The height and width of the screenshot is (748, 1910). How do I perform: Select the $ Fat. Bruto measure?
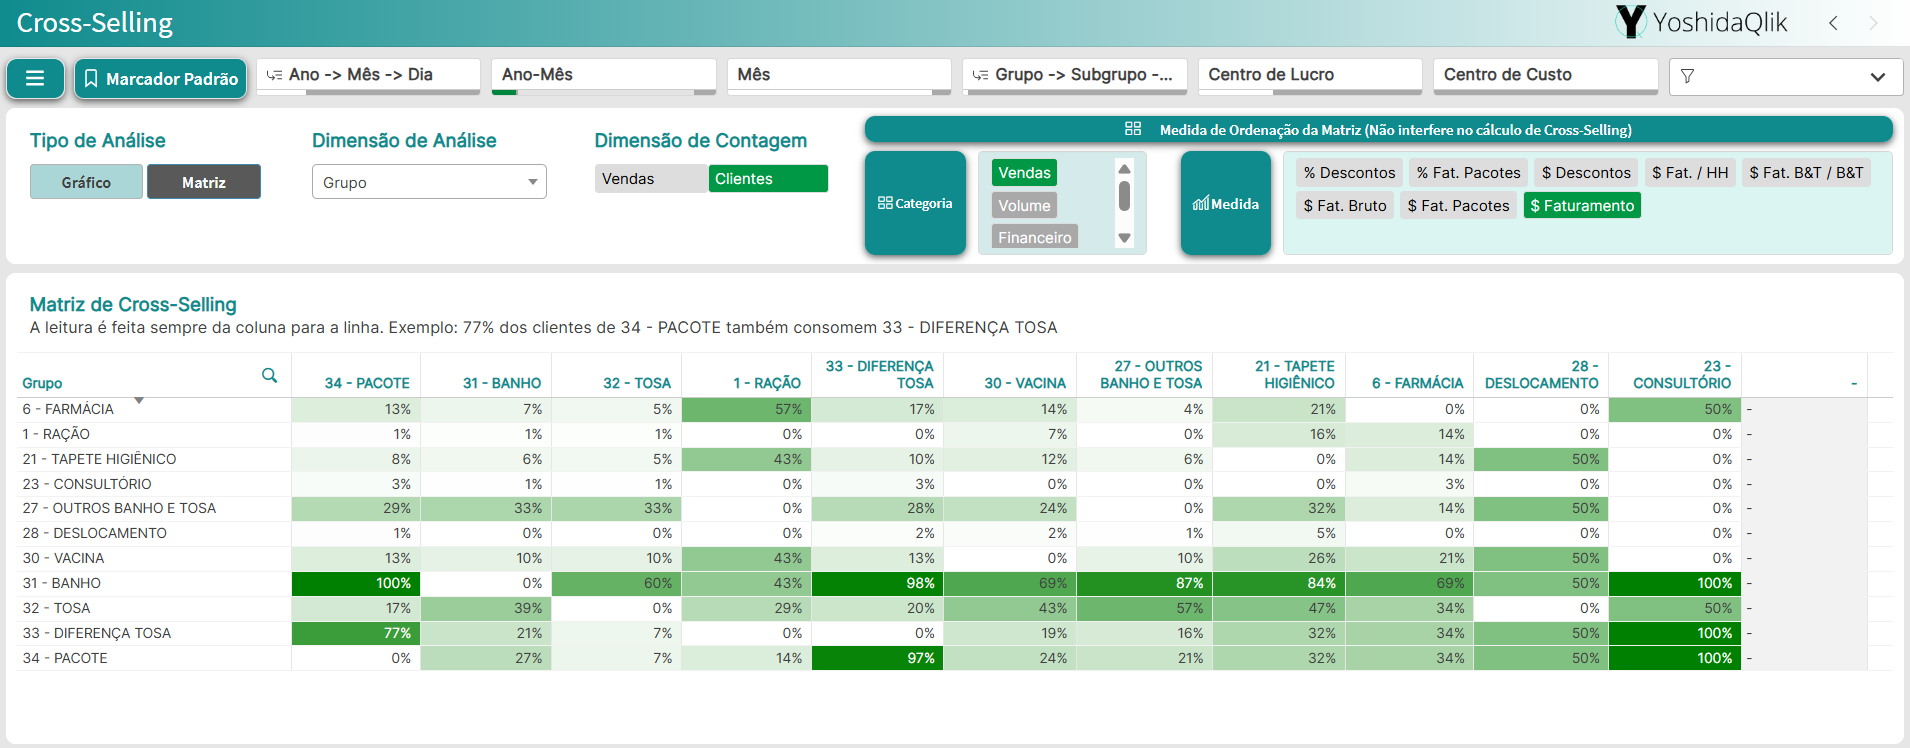tap(1345, 206)
